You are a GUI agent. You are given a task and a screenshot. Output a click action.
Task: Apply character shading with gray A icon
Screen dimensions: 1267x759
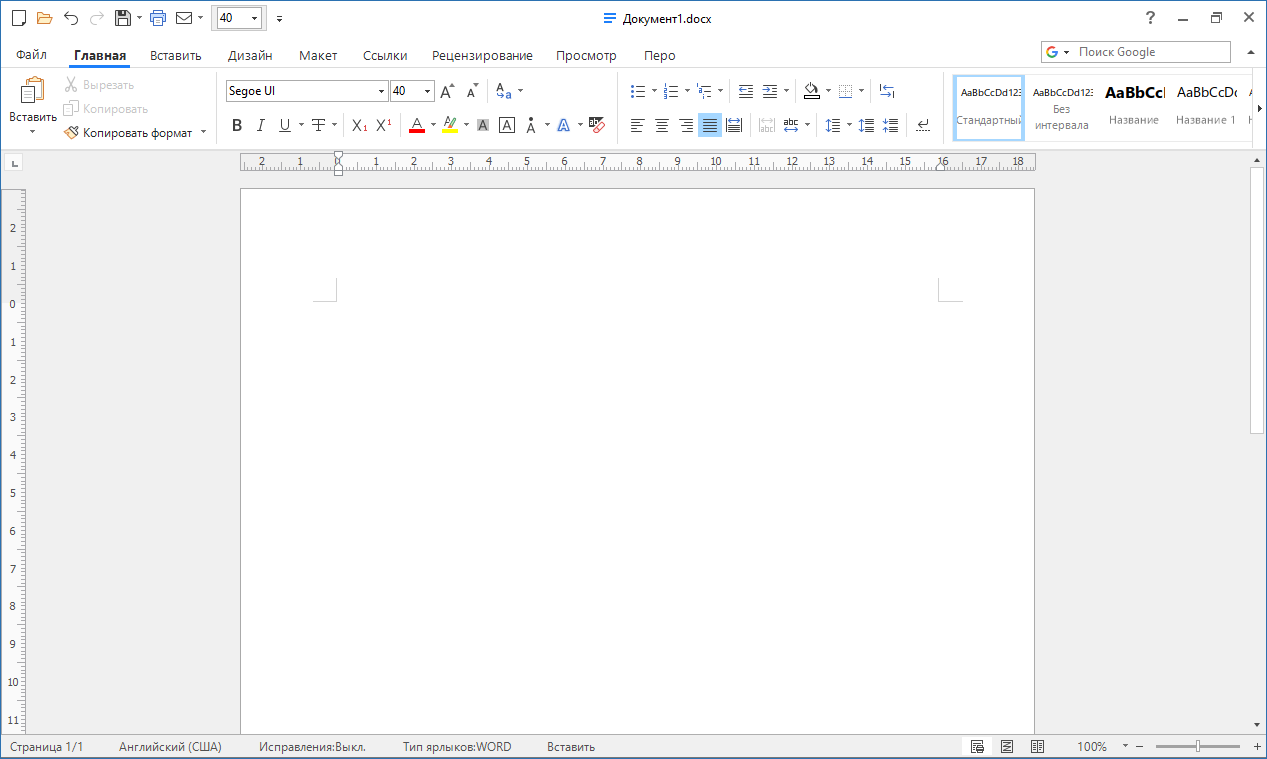click(483, 125)
